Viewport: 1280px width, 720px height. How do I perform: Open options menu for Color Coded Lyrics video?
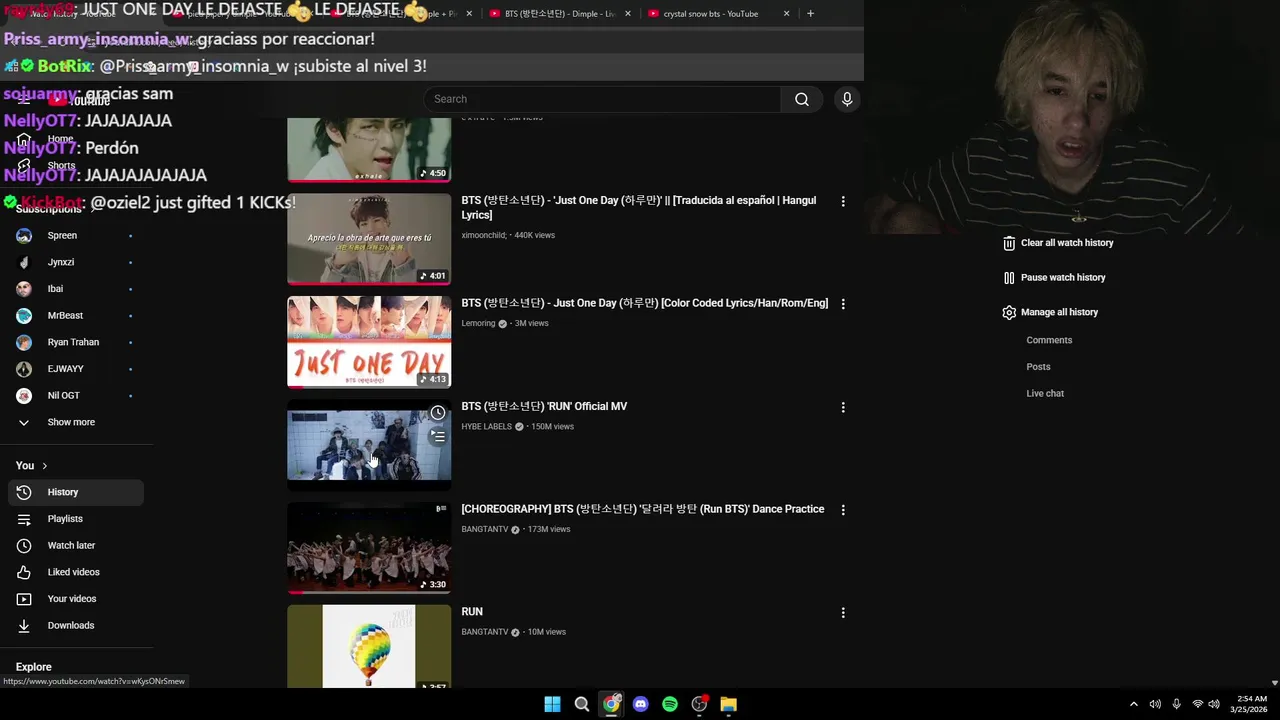click(843, 303)
